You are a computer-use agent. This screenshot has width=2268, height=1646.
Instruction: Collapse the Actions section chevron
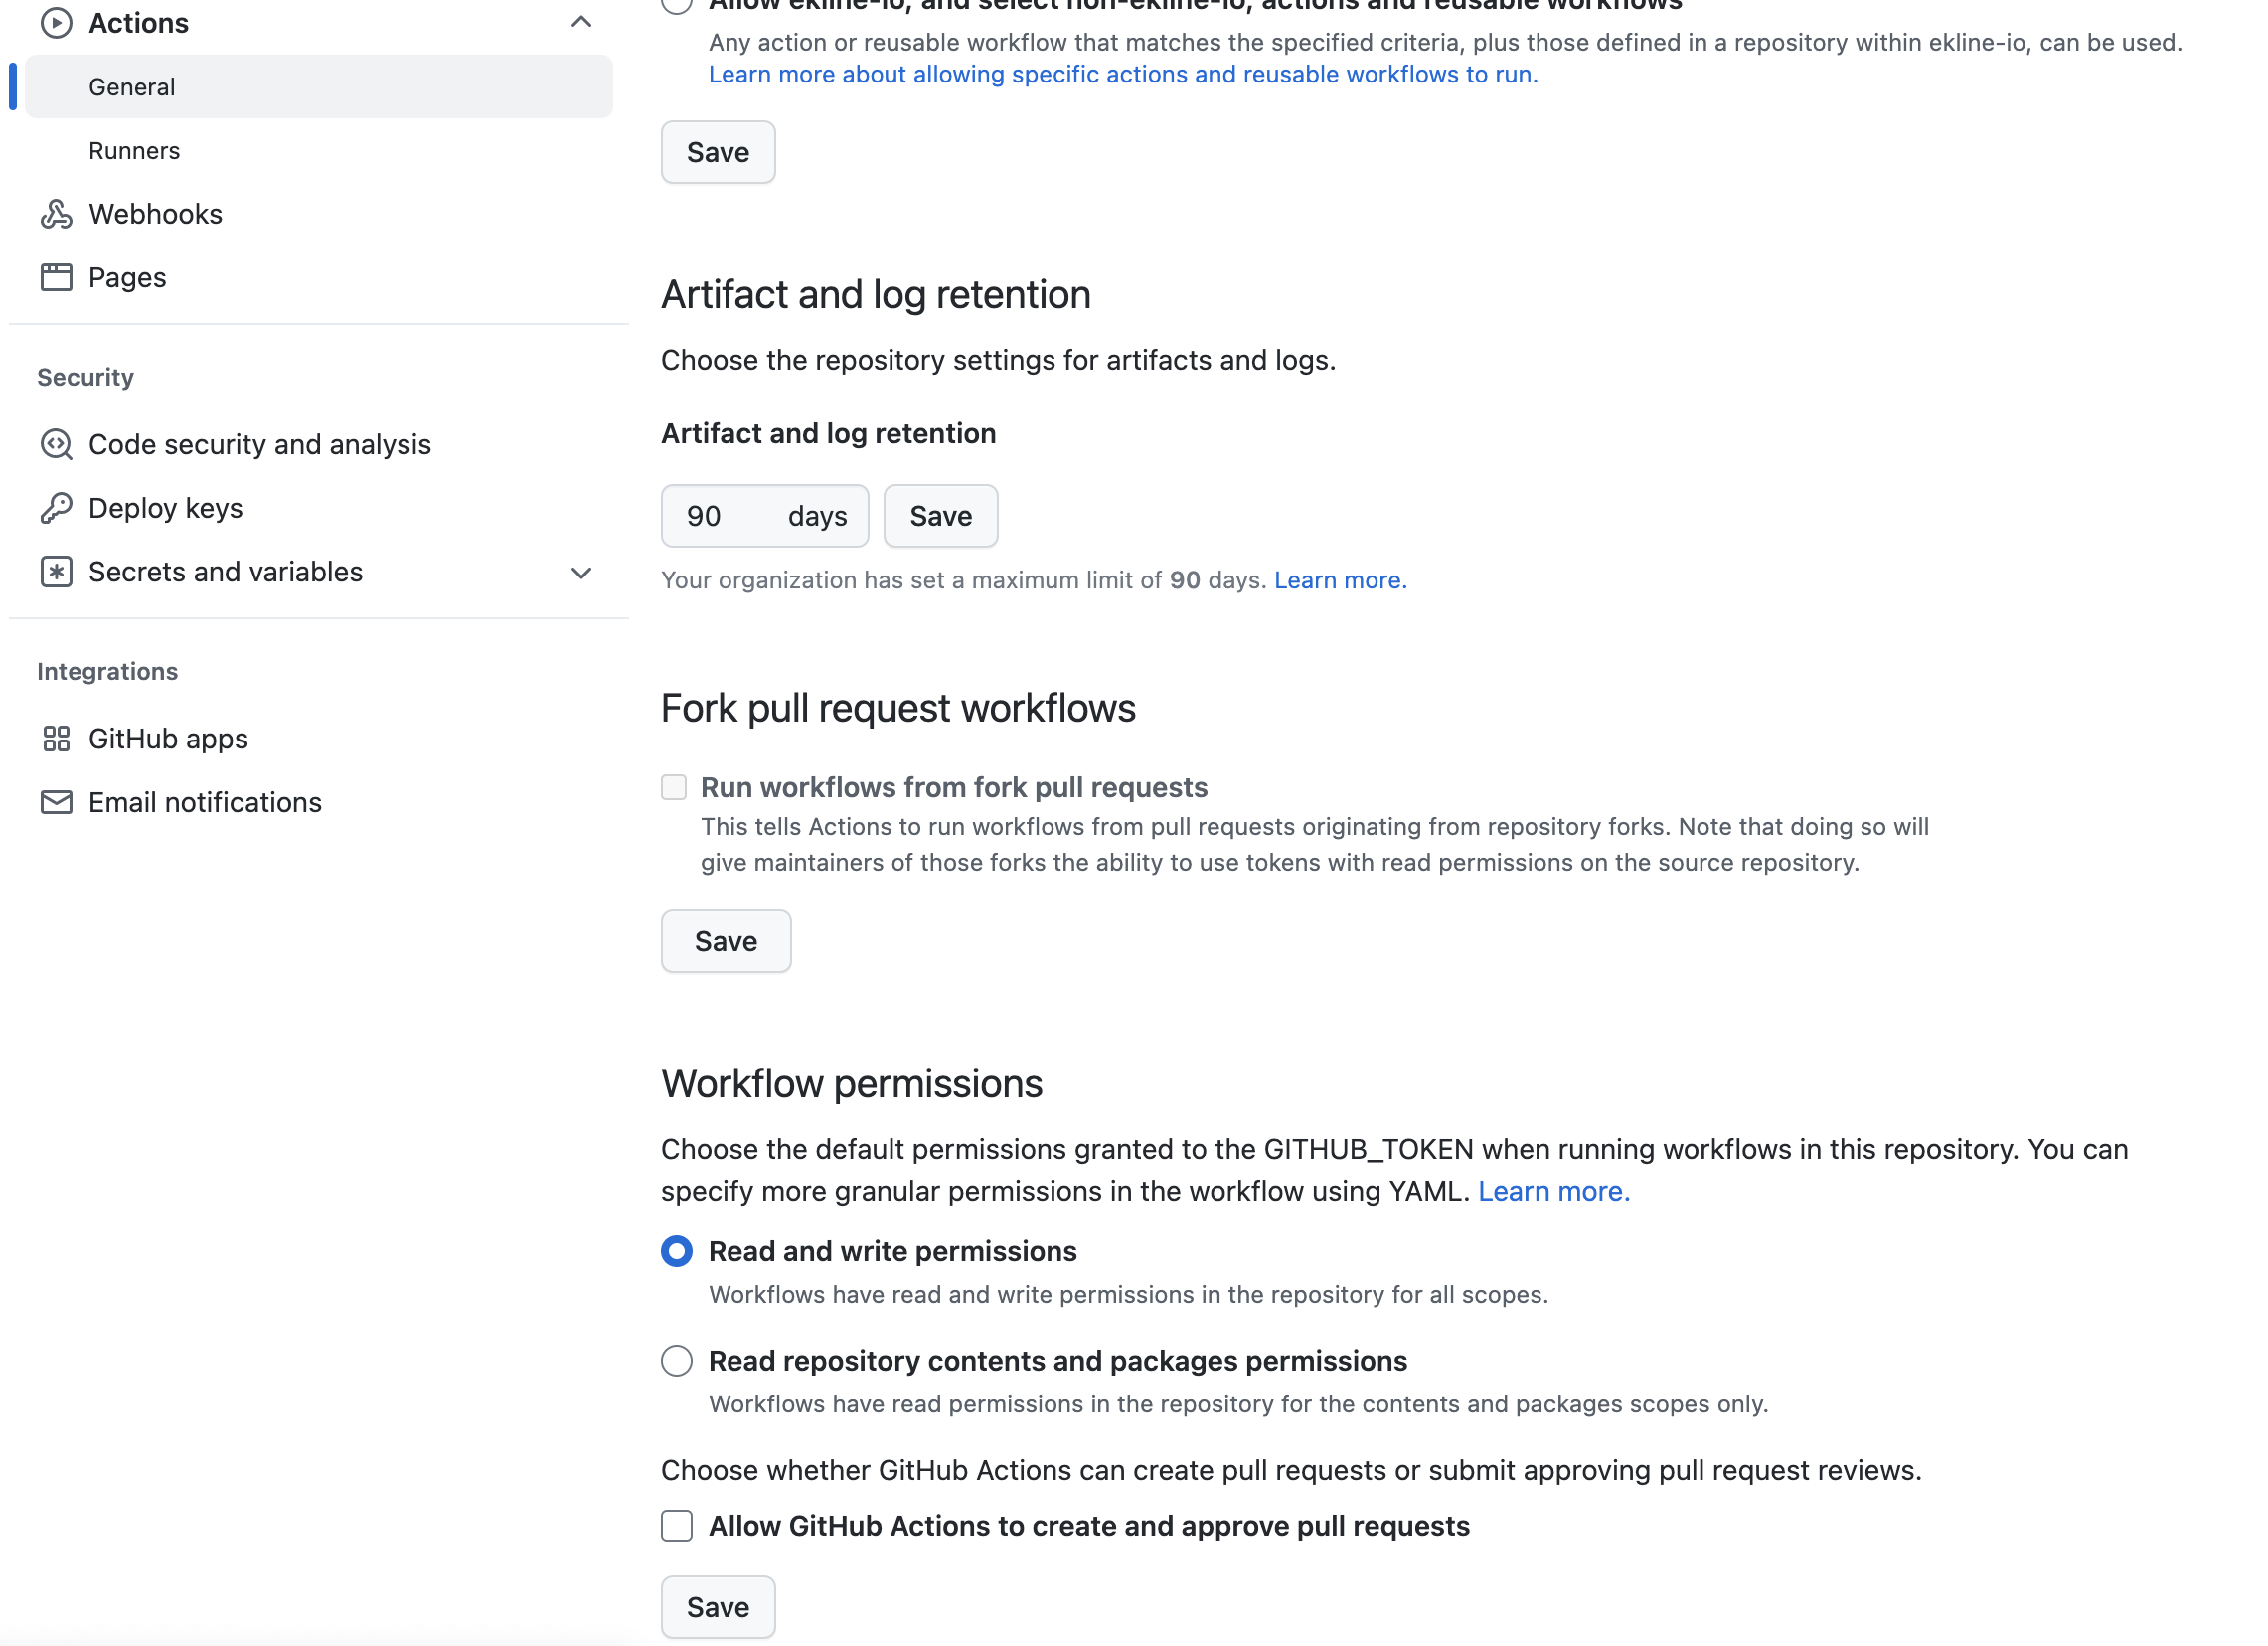click(x=581, y=22)
